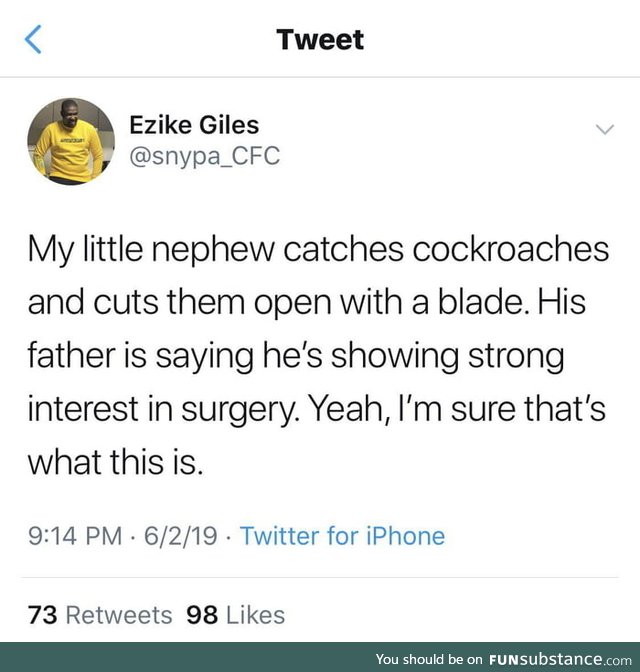Screen dimensions: 640x672
Task: Tap the line ending "what this is."
Action: (115, 462)
